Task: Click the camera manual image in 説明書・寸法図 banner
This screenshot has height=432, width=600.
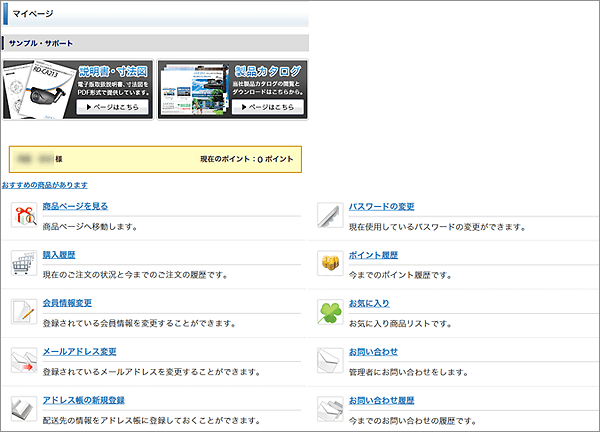Action: [39, 90]
